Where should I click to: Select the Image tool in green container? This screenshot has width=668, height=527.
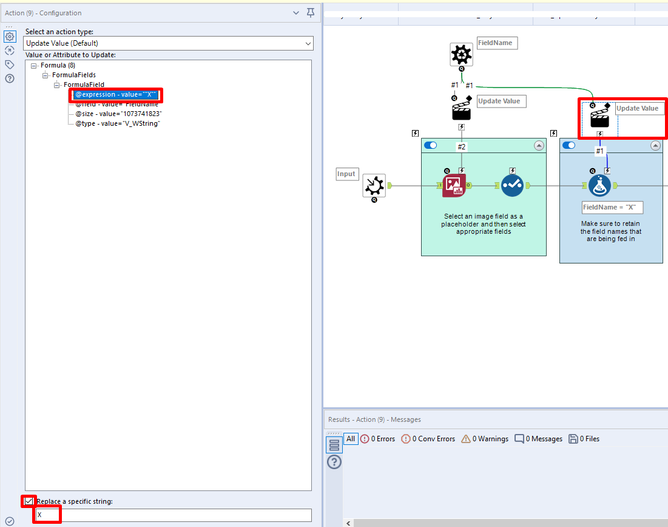point(454,186)
